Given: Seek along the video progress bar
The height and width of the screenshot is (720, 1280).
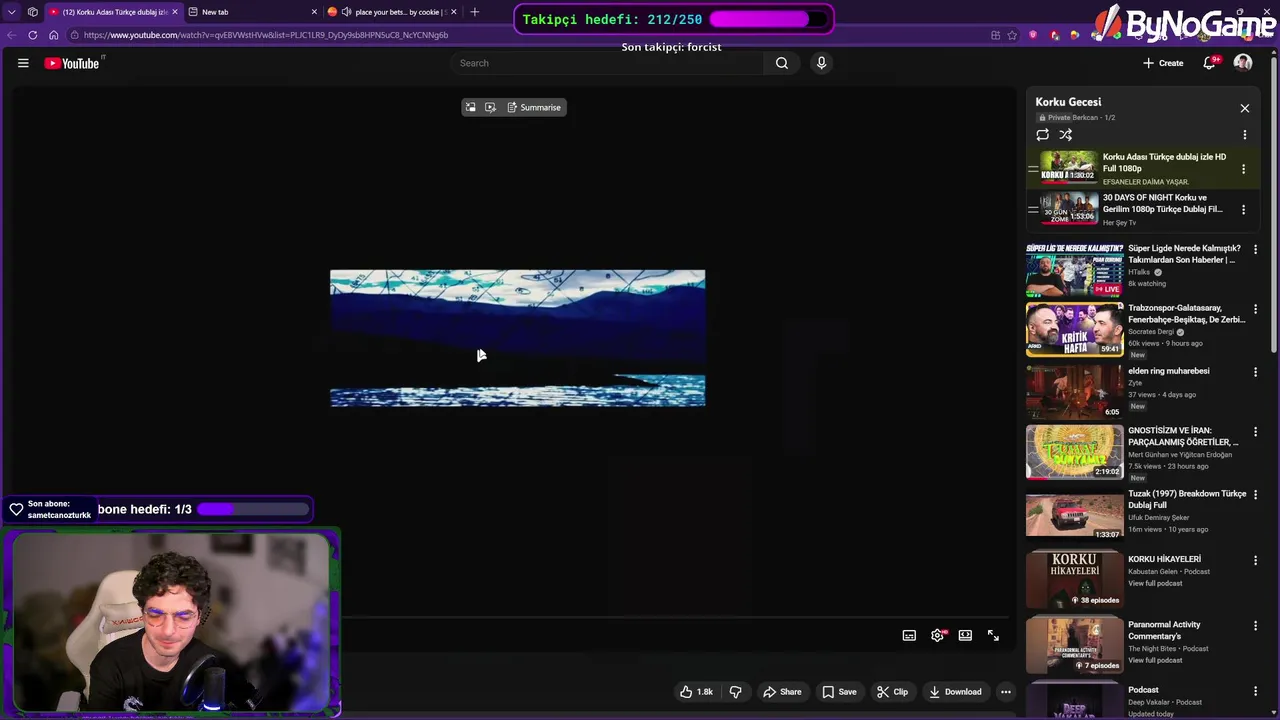Looking at the screenshot, I should (677, 617).
